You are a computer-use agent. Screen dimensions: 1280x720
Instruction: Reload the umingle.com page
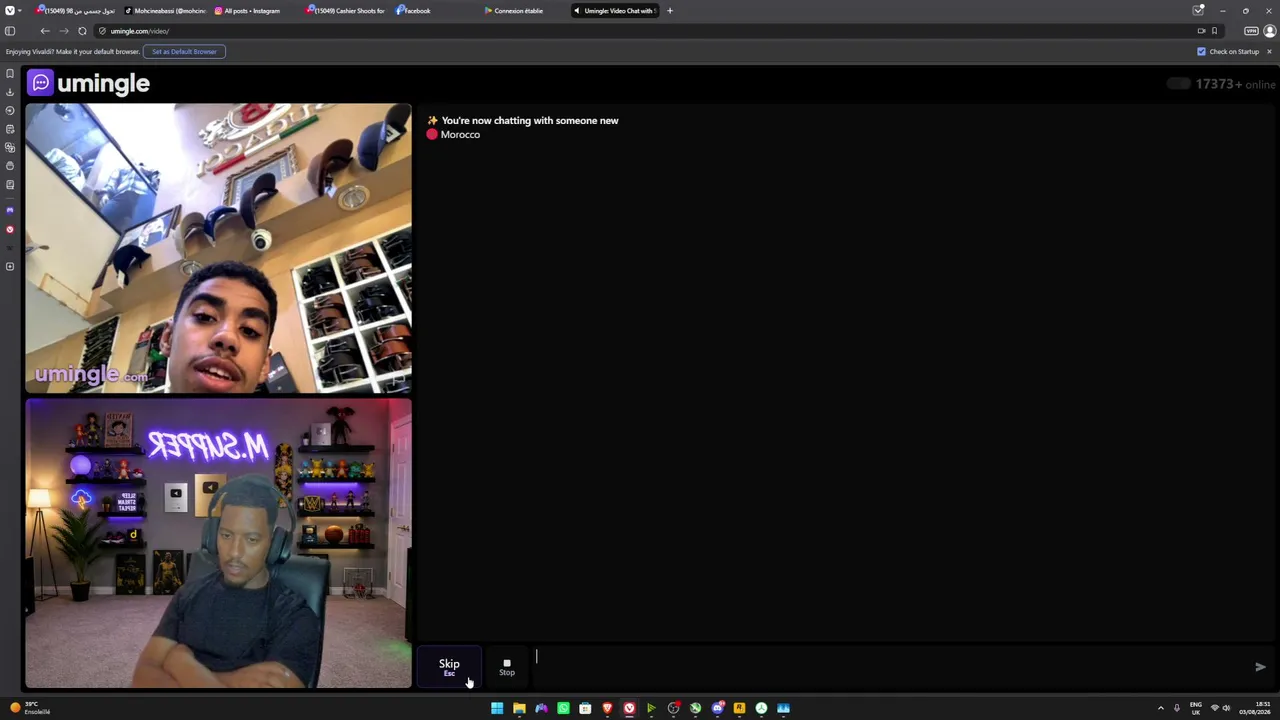[82, 31]
